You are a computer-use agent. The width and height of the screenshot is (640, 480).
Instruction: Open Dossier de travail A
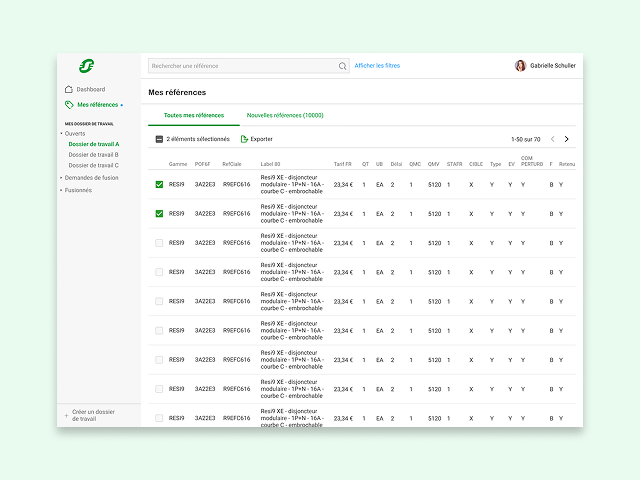(94, 144)
